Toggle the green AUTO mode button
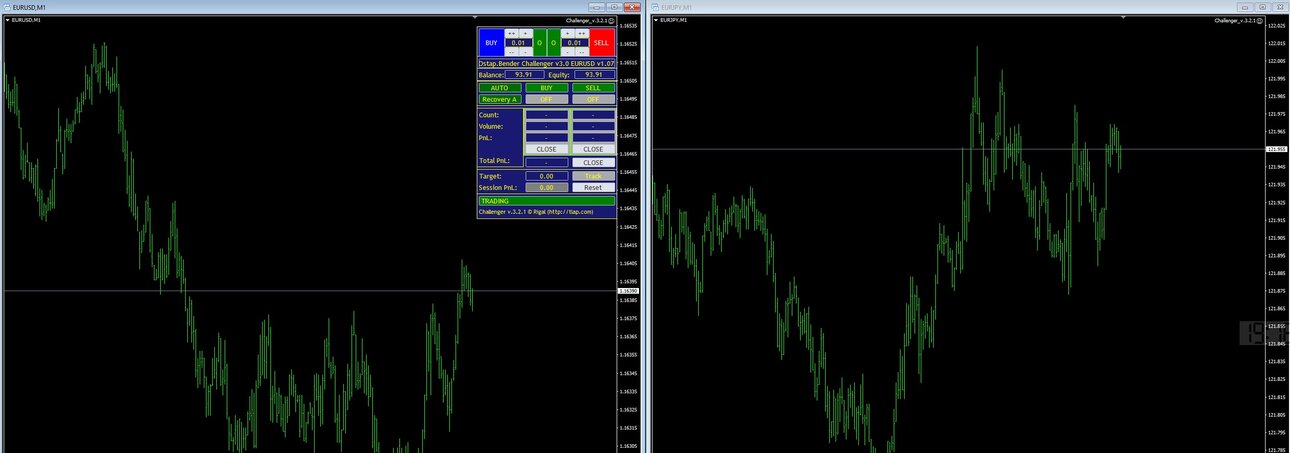This screenshot has width=1290, height=453. point(499,88)
